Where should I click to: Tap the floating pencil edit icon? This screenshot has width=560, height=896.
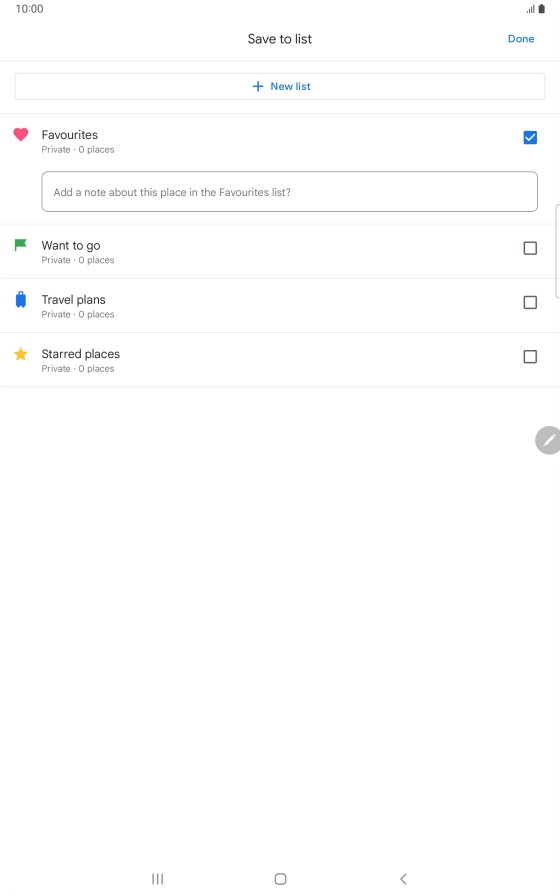pos(548,440)
